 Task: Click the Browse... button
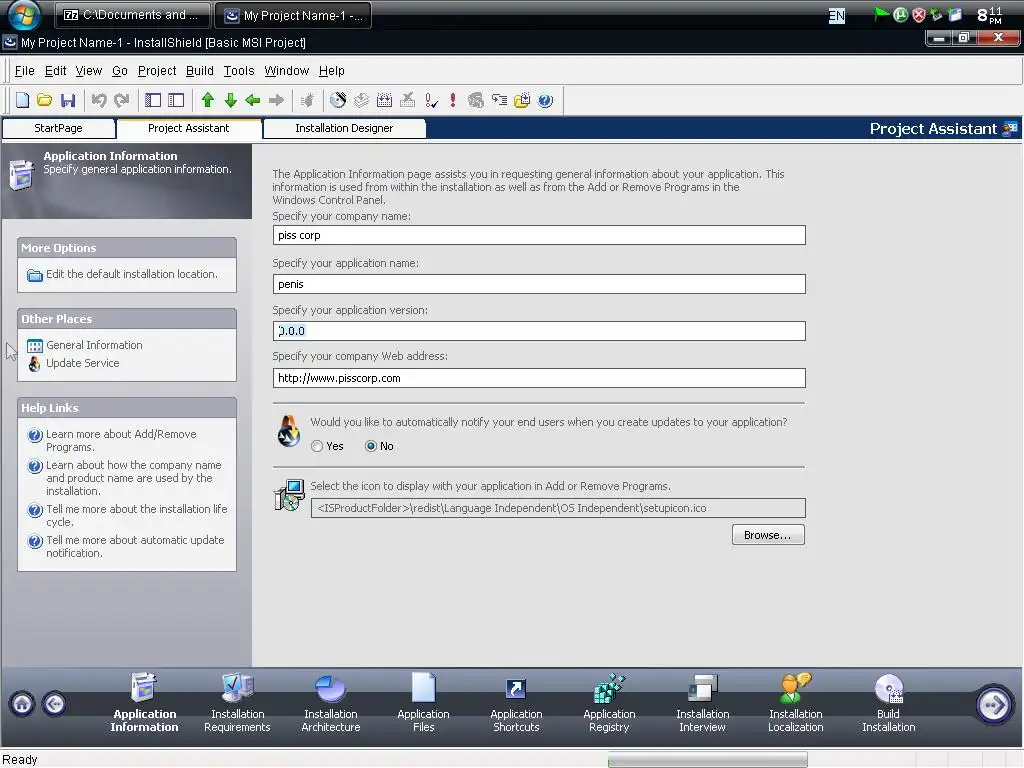click(768, 535)
